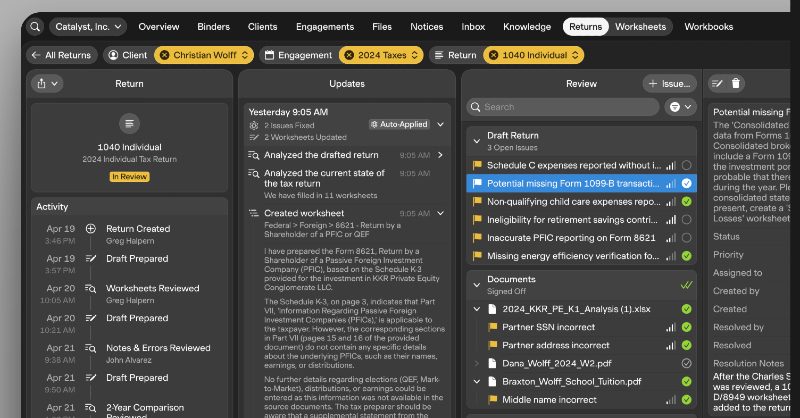The image size is (800, 418).
Task: Clear the 2024 Taxes engagement filter
Action: click(350, 55)
